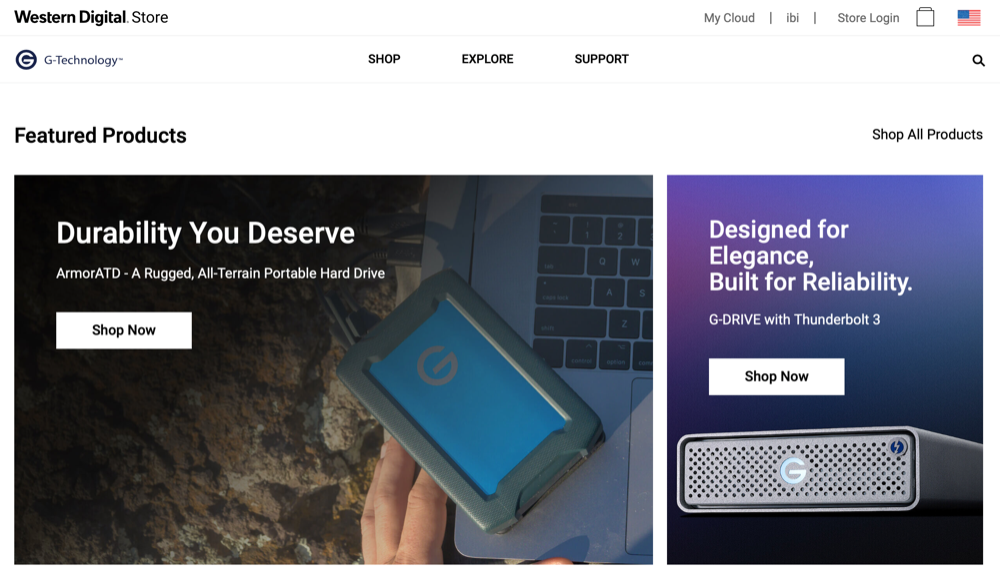Go to My Cloud link
Viewport: 1000px width, 585px height.
click(729, 18)
